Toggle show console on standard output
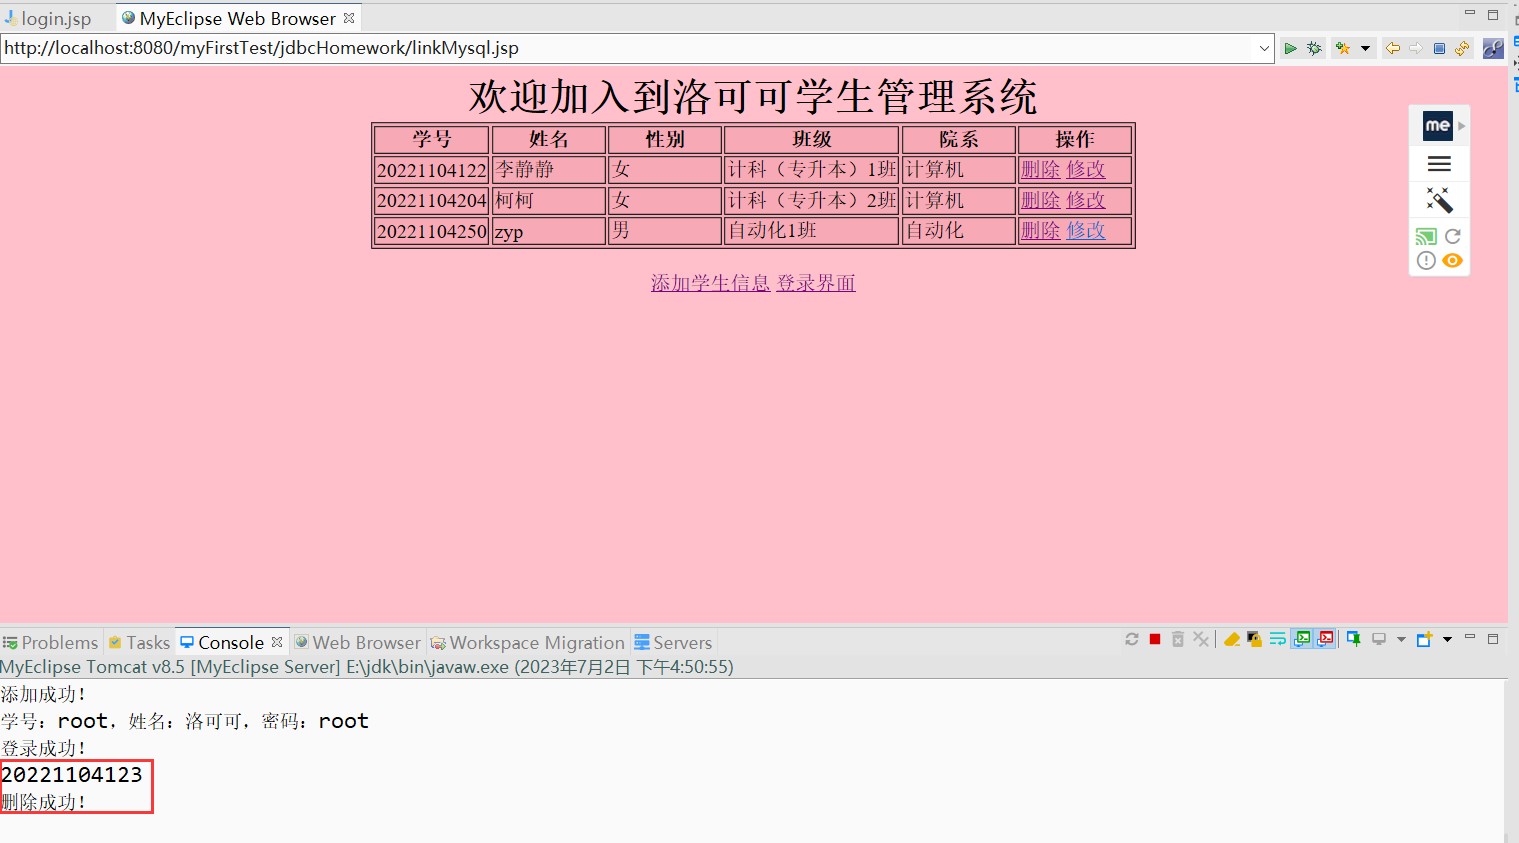This screenshot has width=1519, height=843. click(x=1302, y=639)
